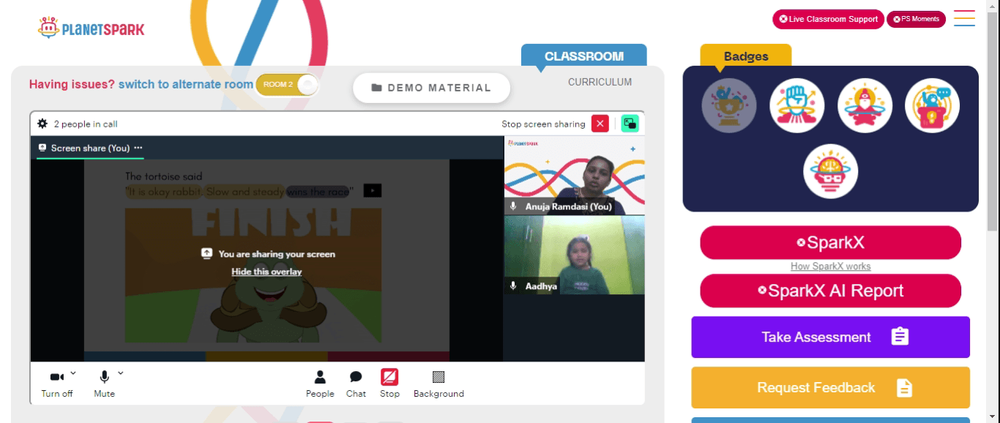The width and height of the screenshot is (1000, 423).
Task: Select the raised fist badge
Action: tap(797, 105)
